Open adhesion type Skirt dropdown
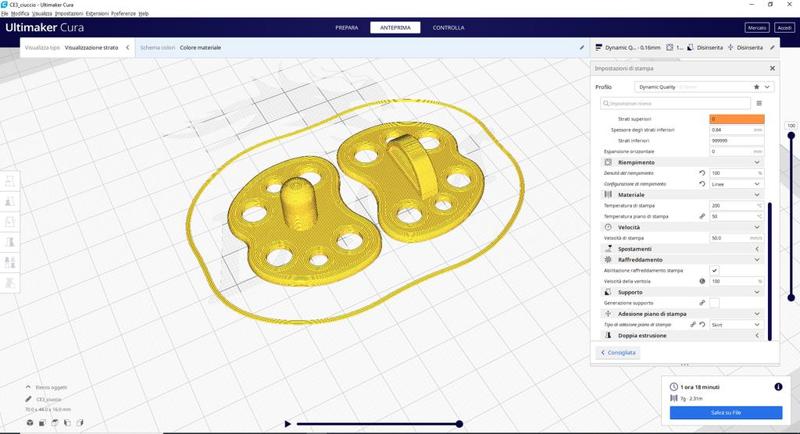 coord(737,324)
